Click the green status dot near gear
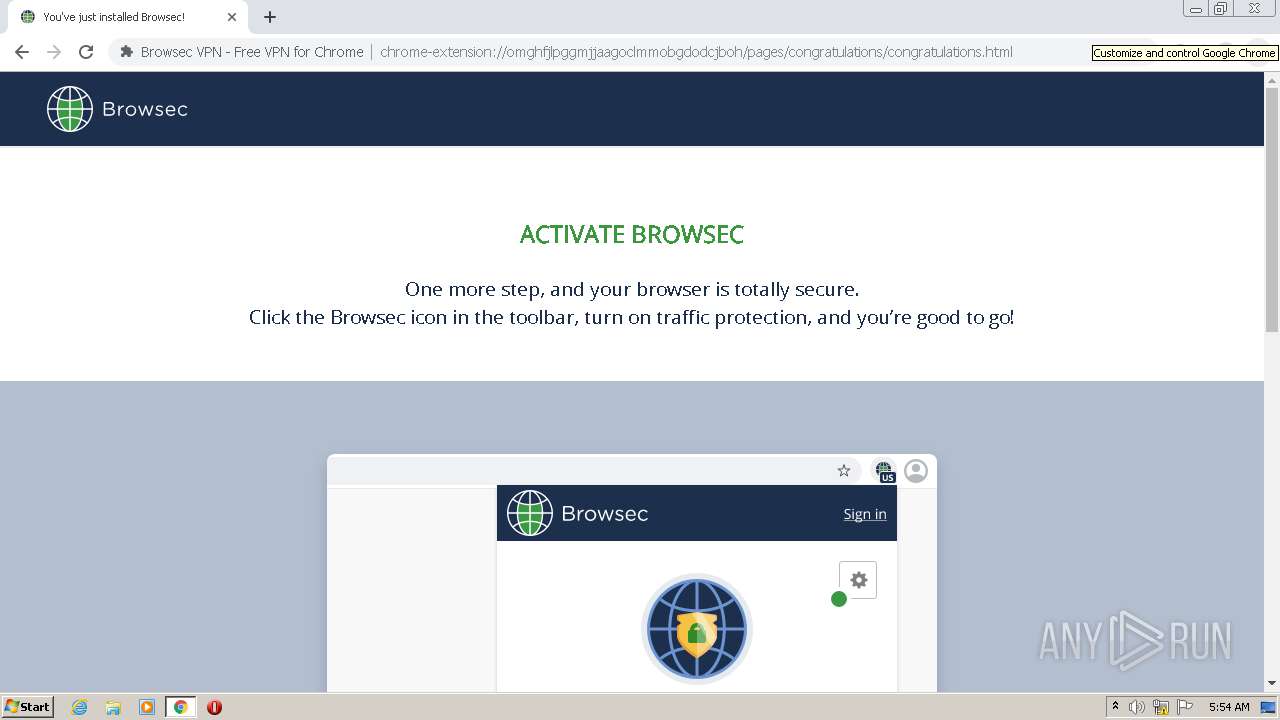Image resolution: width=1280 pixels, height=720 pixels. click(839, 599)
